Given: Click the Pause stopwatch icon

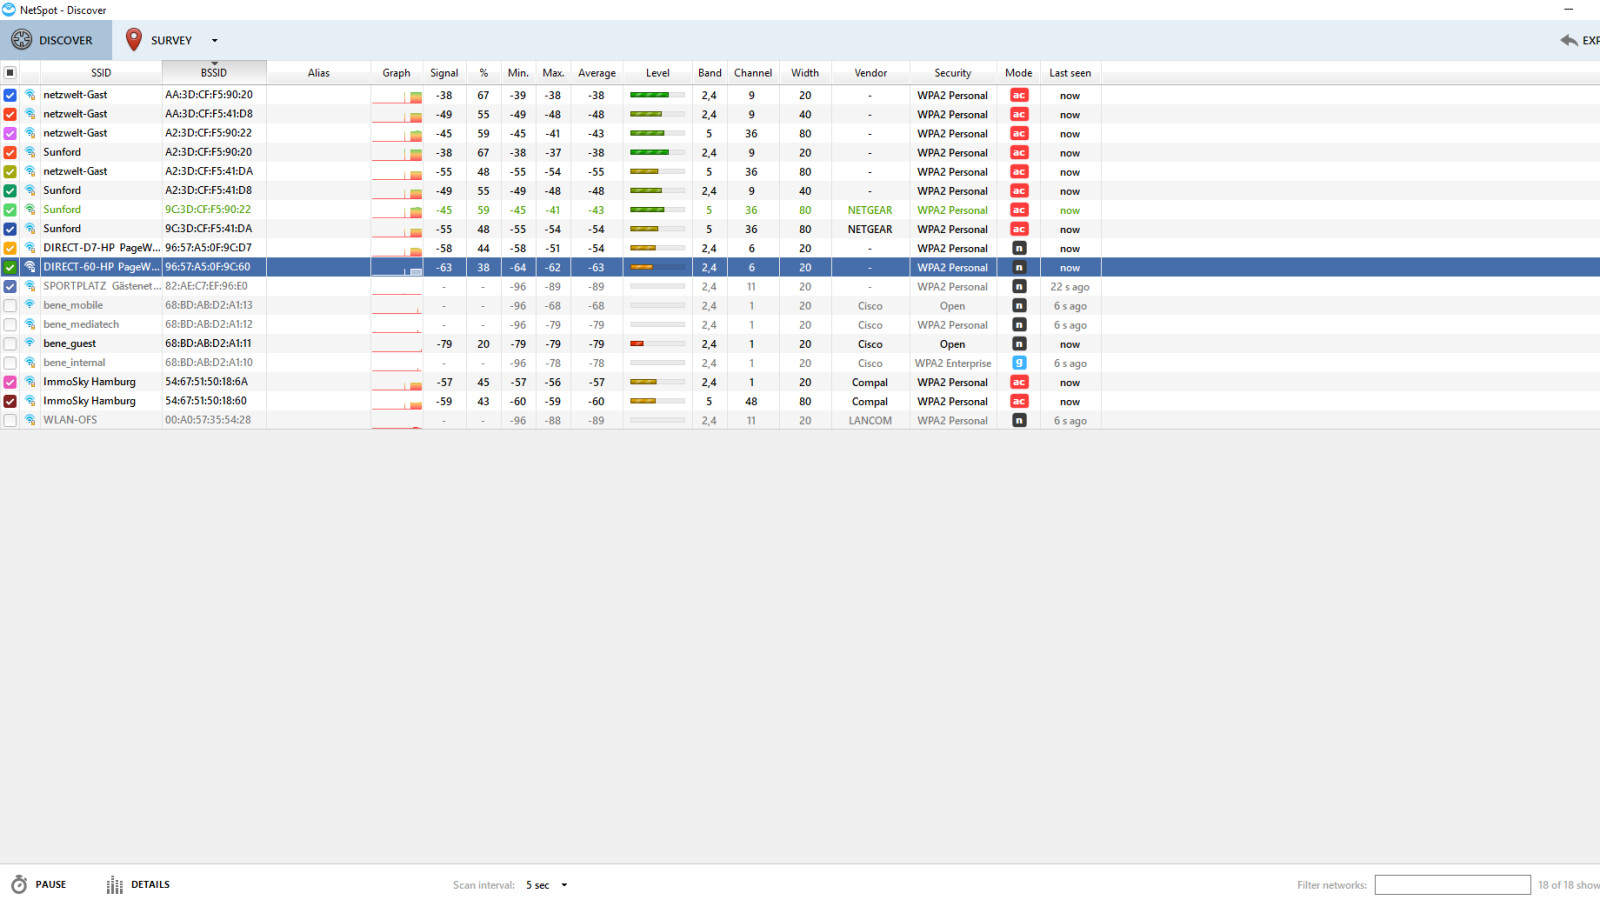Looking at the screenshot, I should click(19, 885).
